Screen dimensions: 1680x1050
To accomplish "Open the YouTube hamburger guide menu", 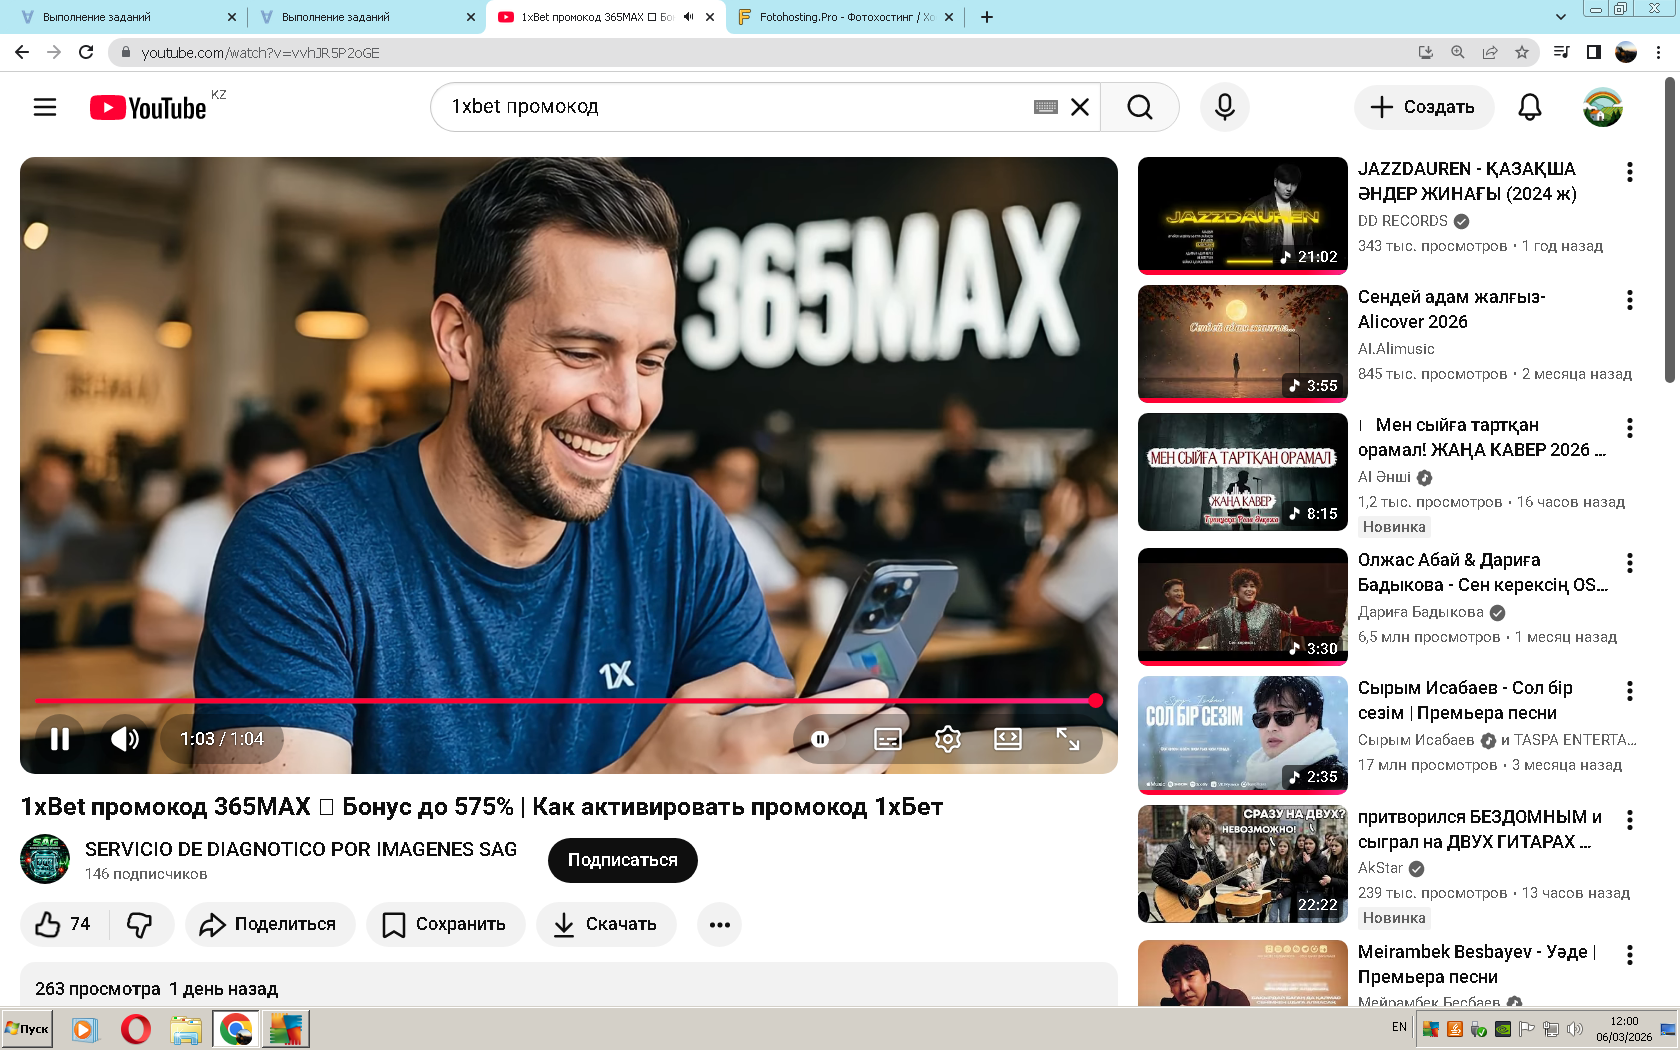I will [x=45, y=107].
